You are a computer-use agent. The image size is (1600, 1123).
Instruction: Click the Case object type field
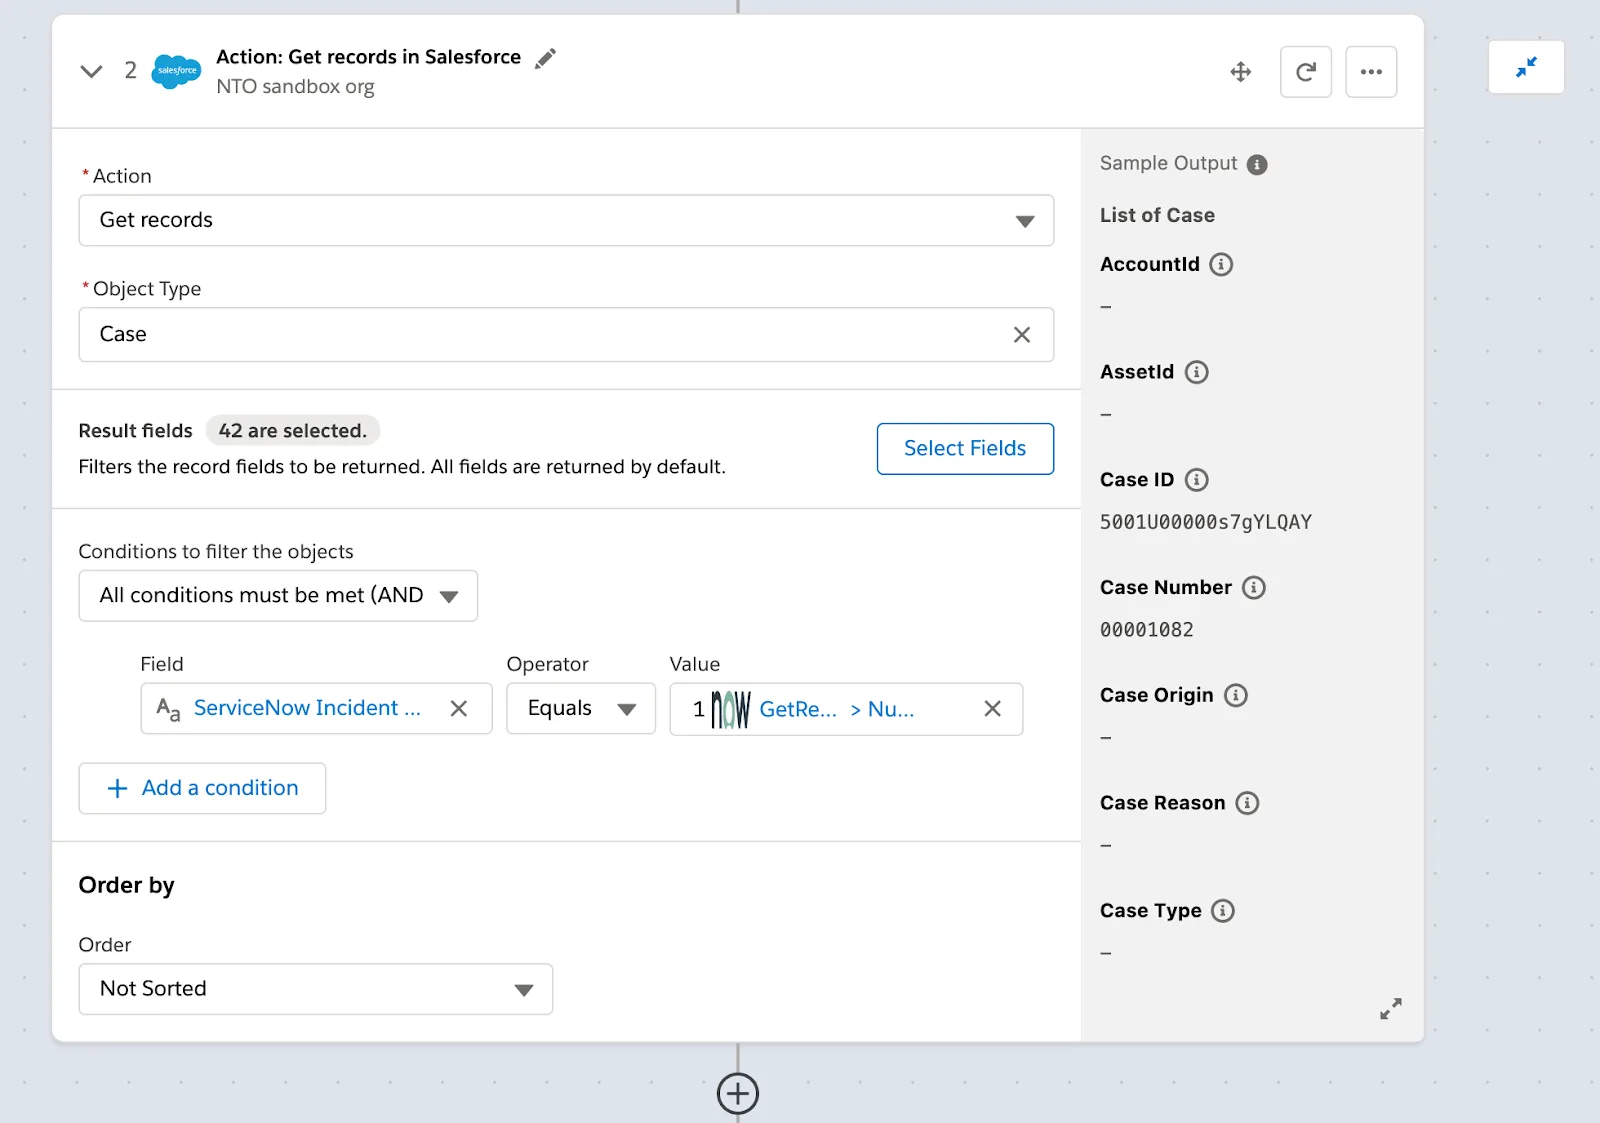tap(566, 334)
